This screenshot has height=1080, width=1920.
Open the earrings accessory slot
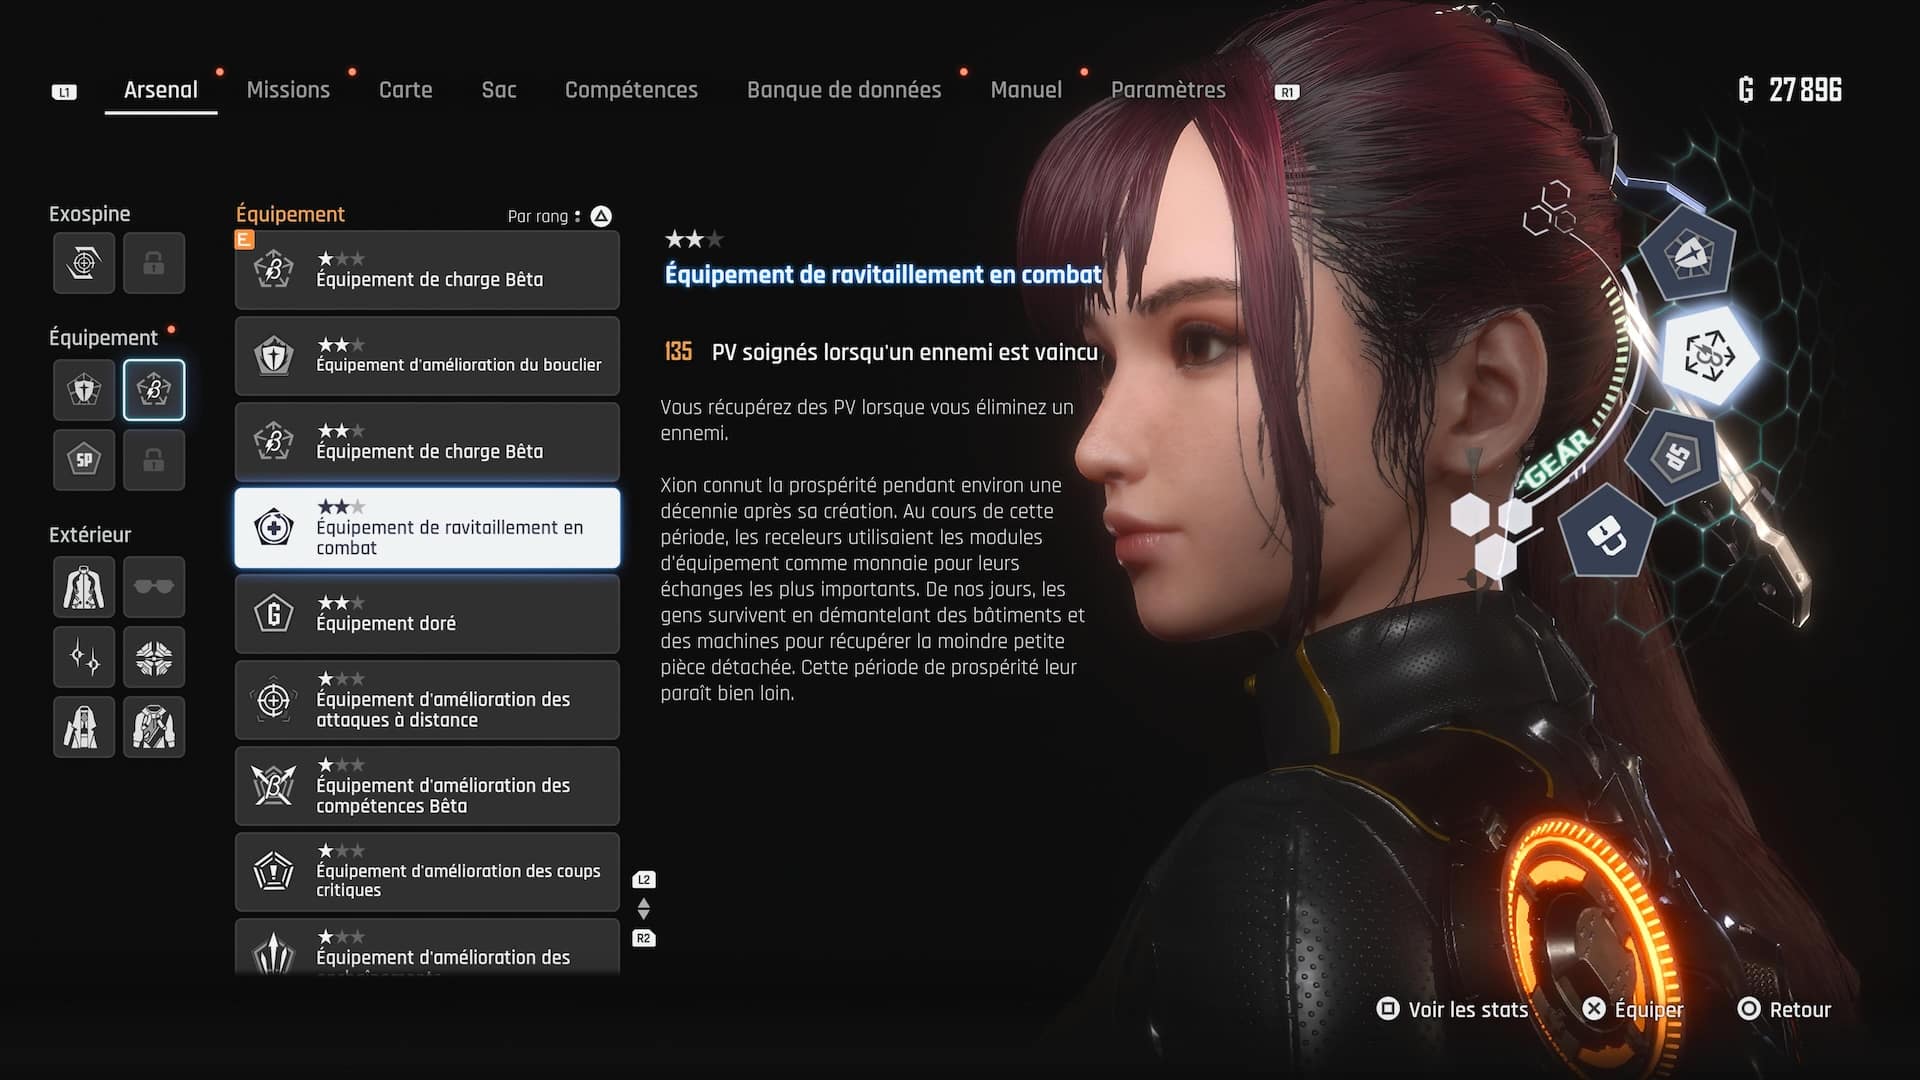84,657
